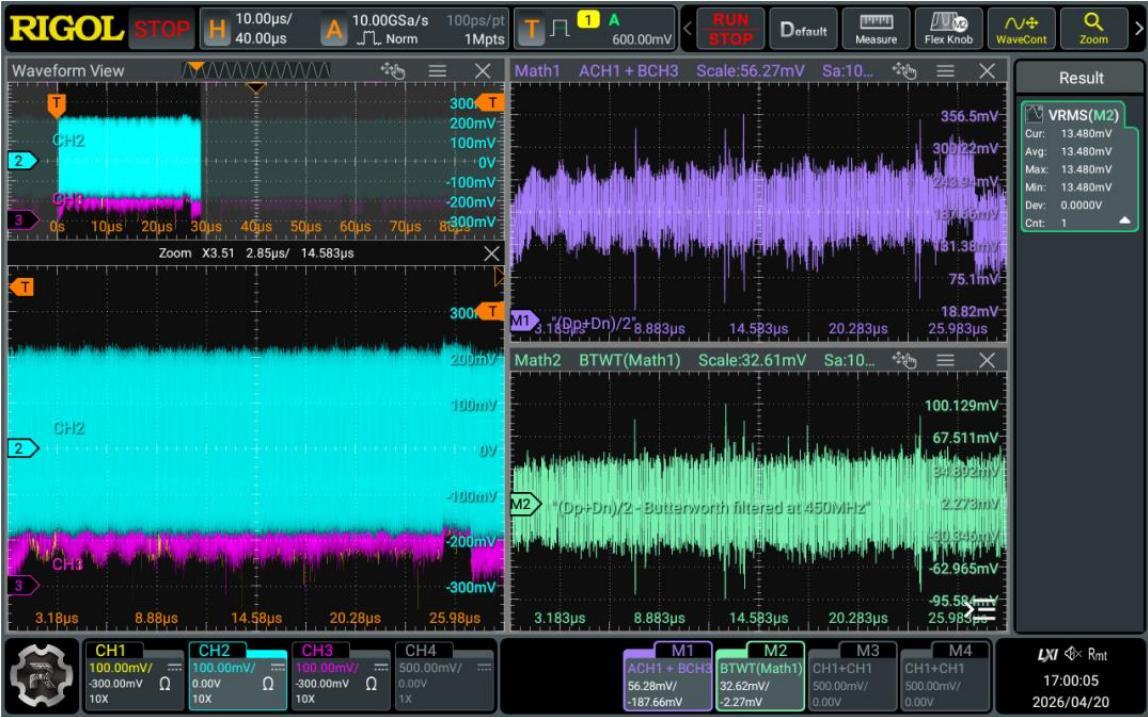Tap the touch-gesture icon in Waveform View header
The height and width of the screenshot is (717, 1148).
pos(392,70)
